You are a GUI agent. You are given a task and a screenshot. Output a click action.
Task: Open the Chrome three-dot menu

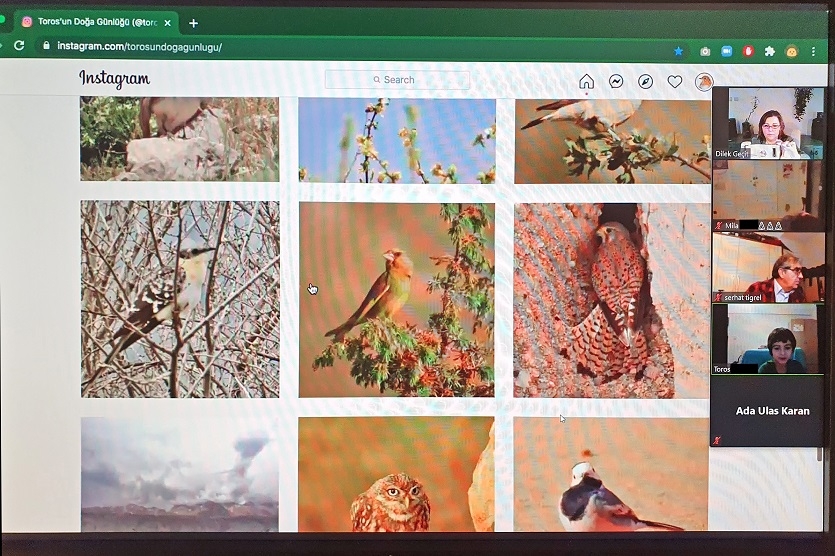point(813,51)
